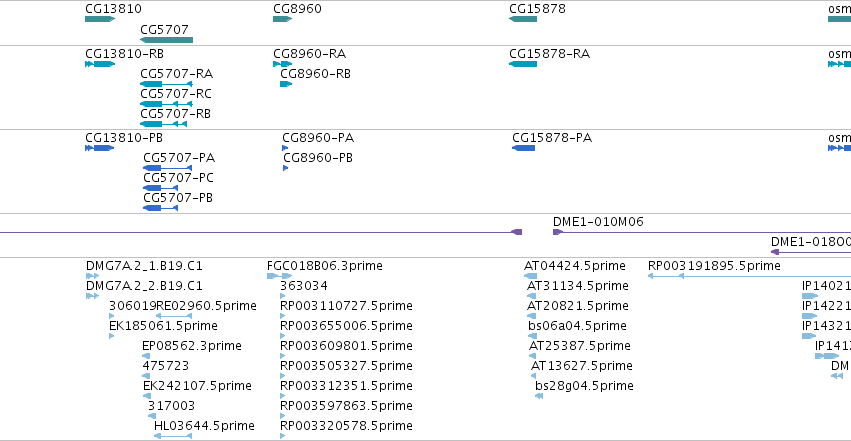Viewport: 851px width, 441px height.
Task: Click the CG15878 gene glyph
Action: point(523,19)
